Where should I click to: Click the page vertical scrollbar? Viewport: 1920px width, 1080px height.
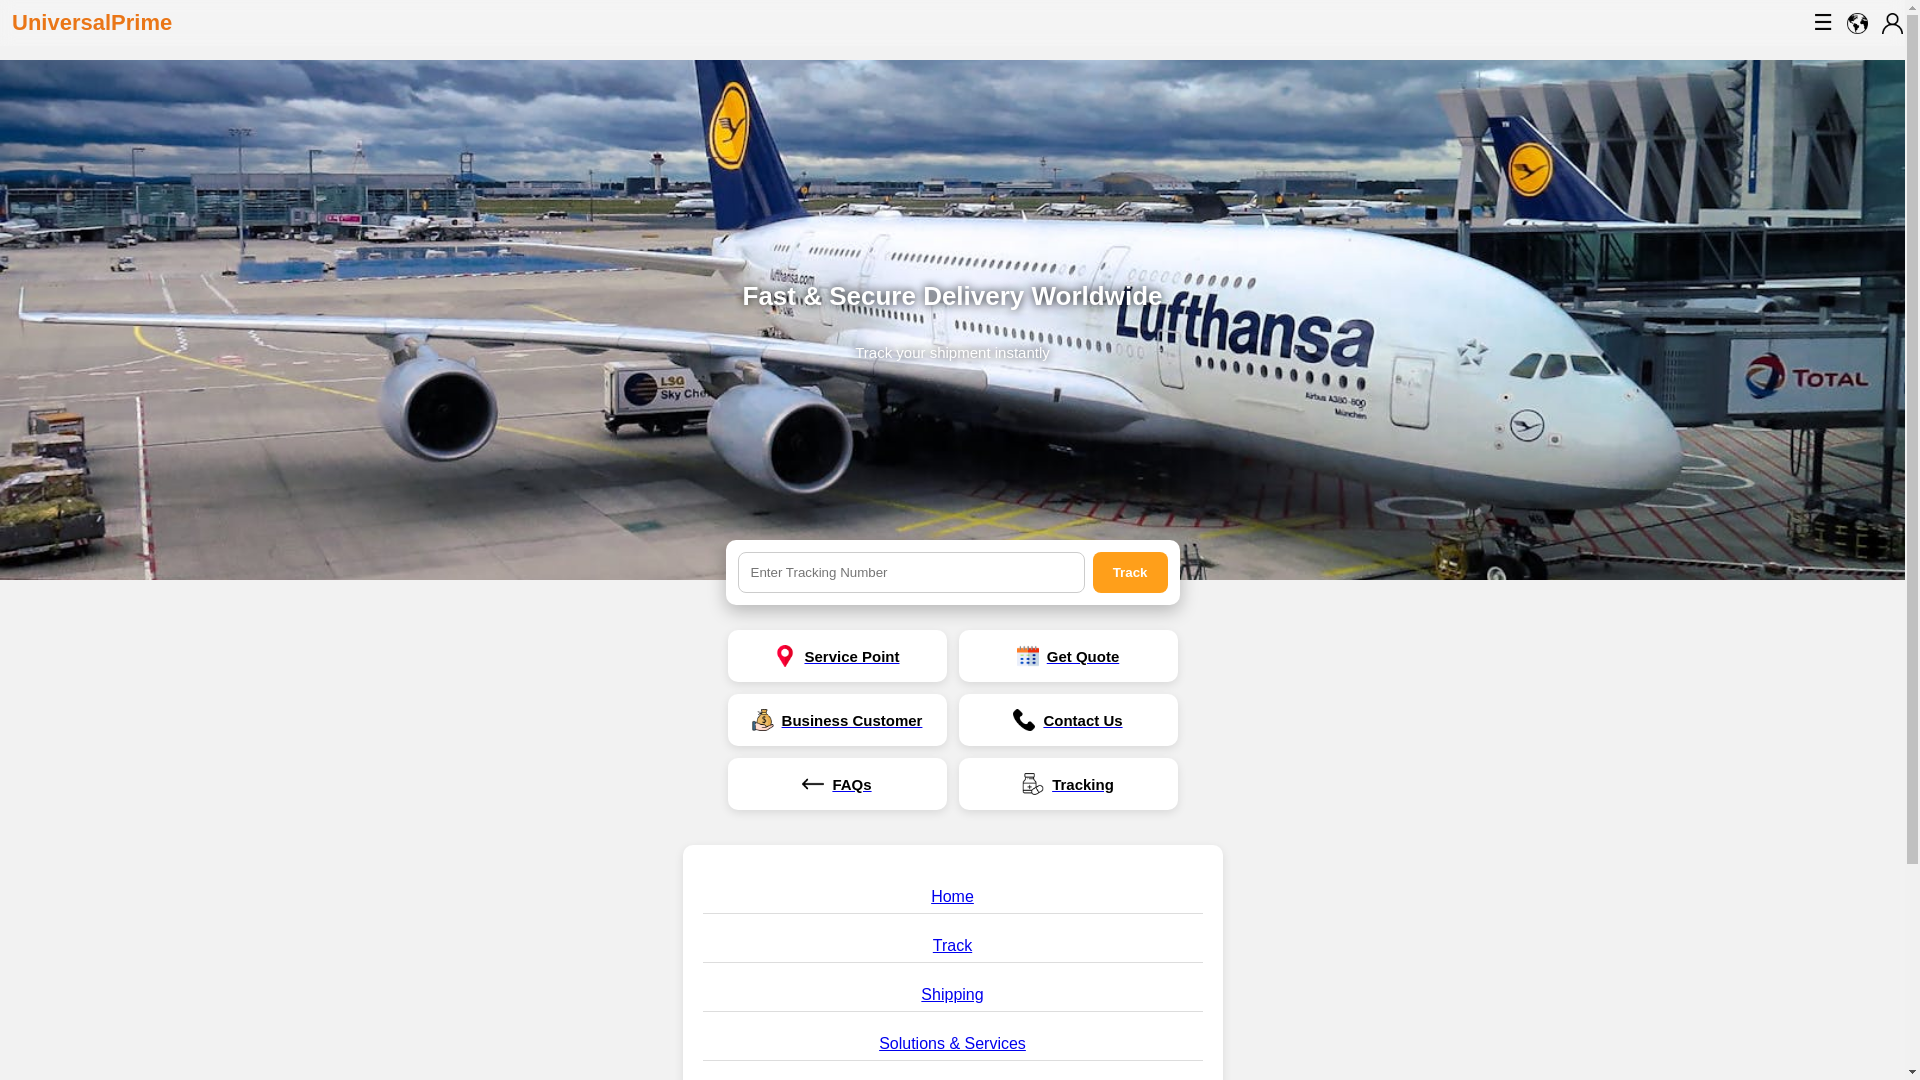(x=1912, y=540)
